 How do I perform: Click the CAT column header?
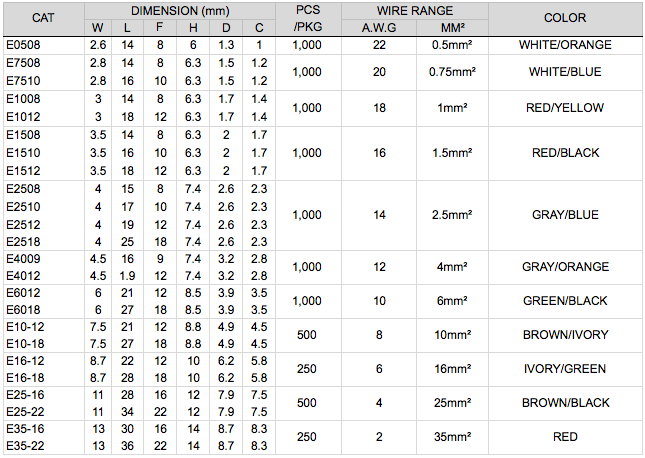(43, 18)
